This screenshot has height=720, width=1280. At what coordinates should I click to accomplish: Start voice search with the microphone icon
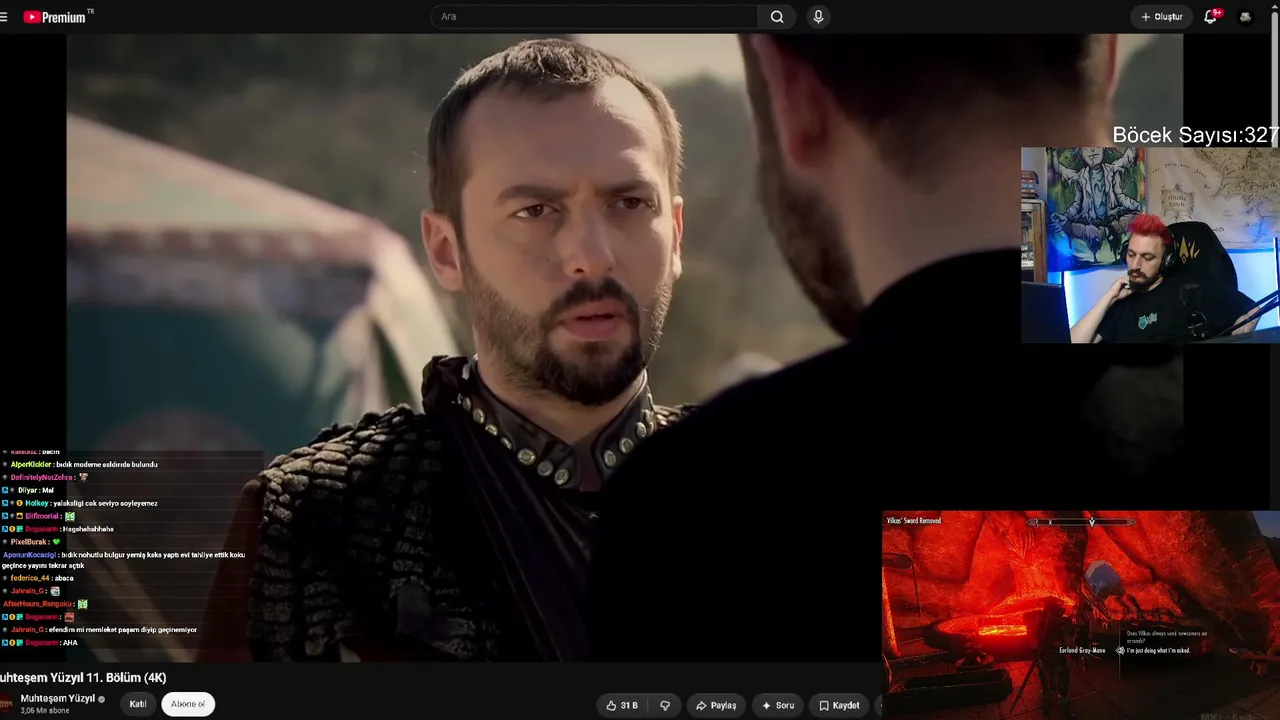(x=819, y=17)
